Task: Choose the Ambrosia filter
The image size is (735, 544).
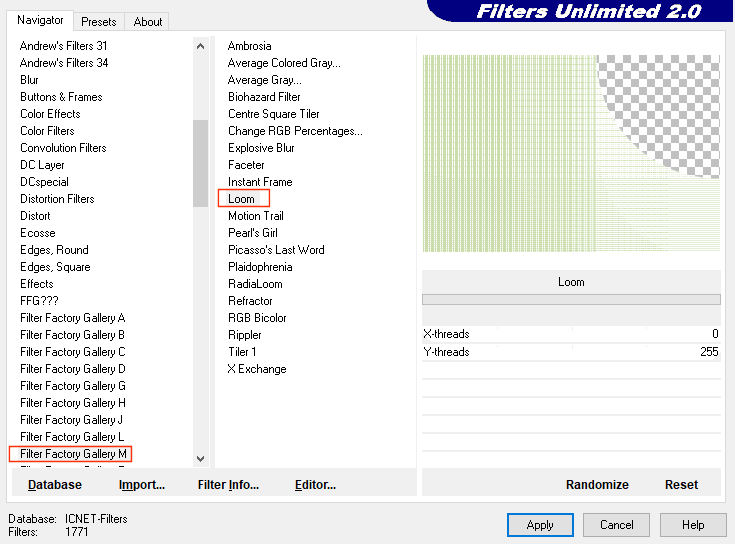Action: coord(249,46)
